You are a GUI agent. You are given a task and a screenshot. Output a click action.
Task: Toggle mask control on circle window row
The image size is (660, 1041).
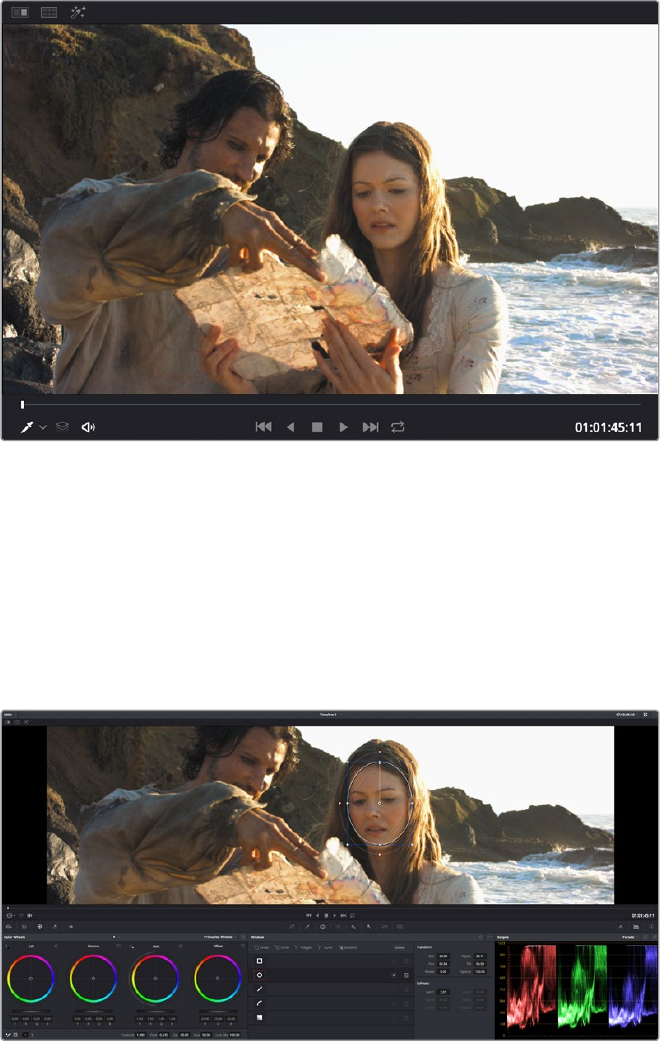[406, 975]
